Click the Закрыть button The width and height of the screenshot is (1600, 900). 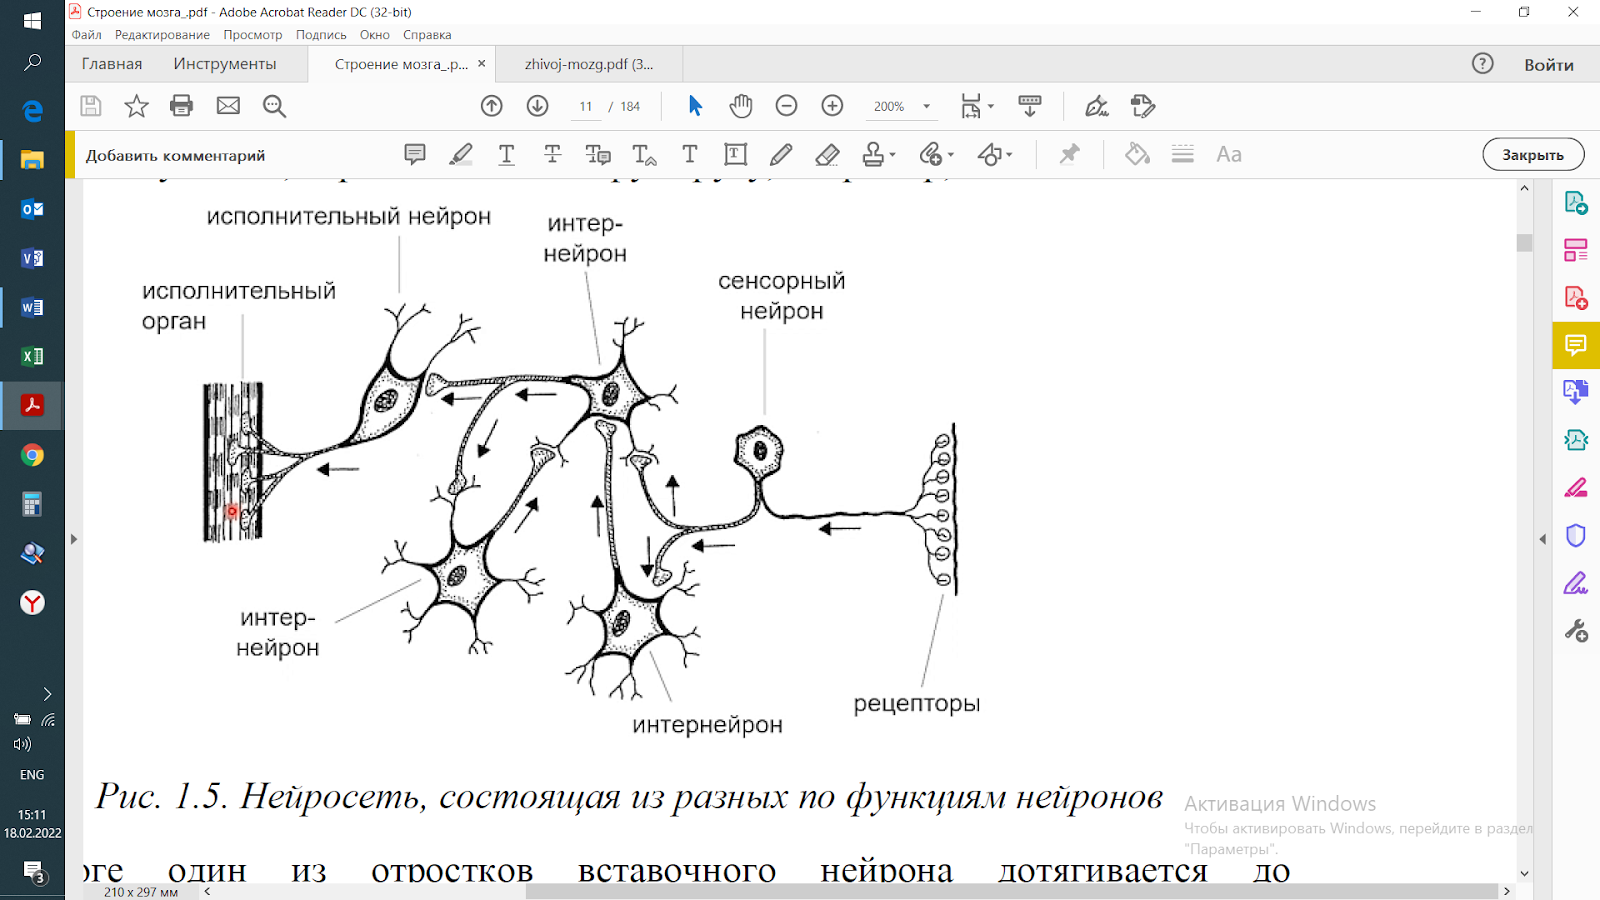[x=1532, y=155]
